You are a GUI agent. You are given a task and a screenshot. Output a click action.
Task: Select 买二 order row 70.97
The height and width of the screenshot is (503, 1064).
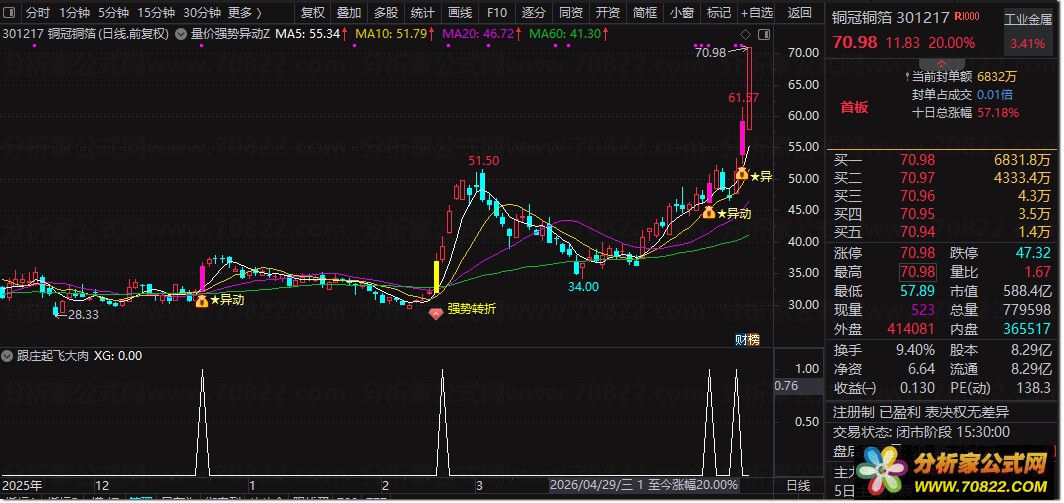tap(943, 179)
